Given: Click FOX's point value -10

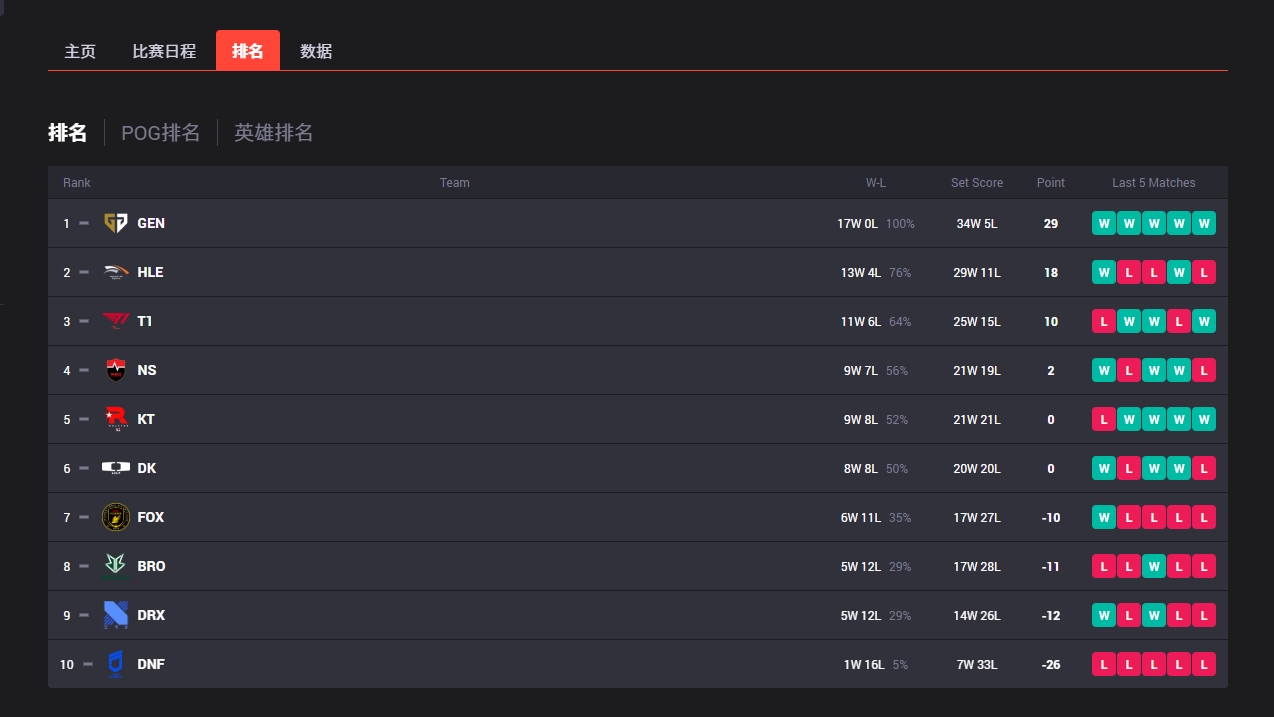Looking at the screenshot, I should (x=1051, y=518).
